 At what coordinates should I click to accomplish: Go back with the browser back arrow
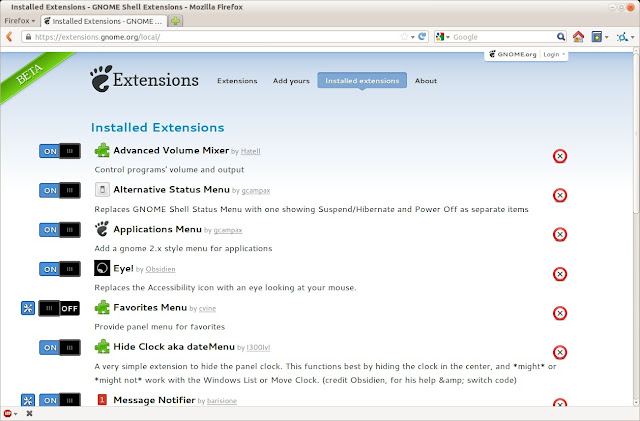coord(9,37)
